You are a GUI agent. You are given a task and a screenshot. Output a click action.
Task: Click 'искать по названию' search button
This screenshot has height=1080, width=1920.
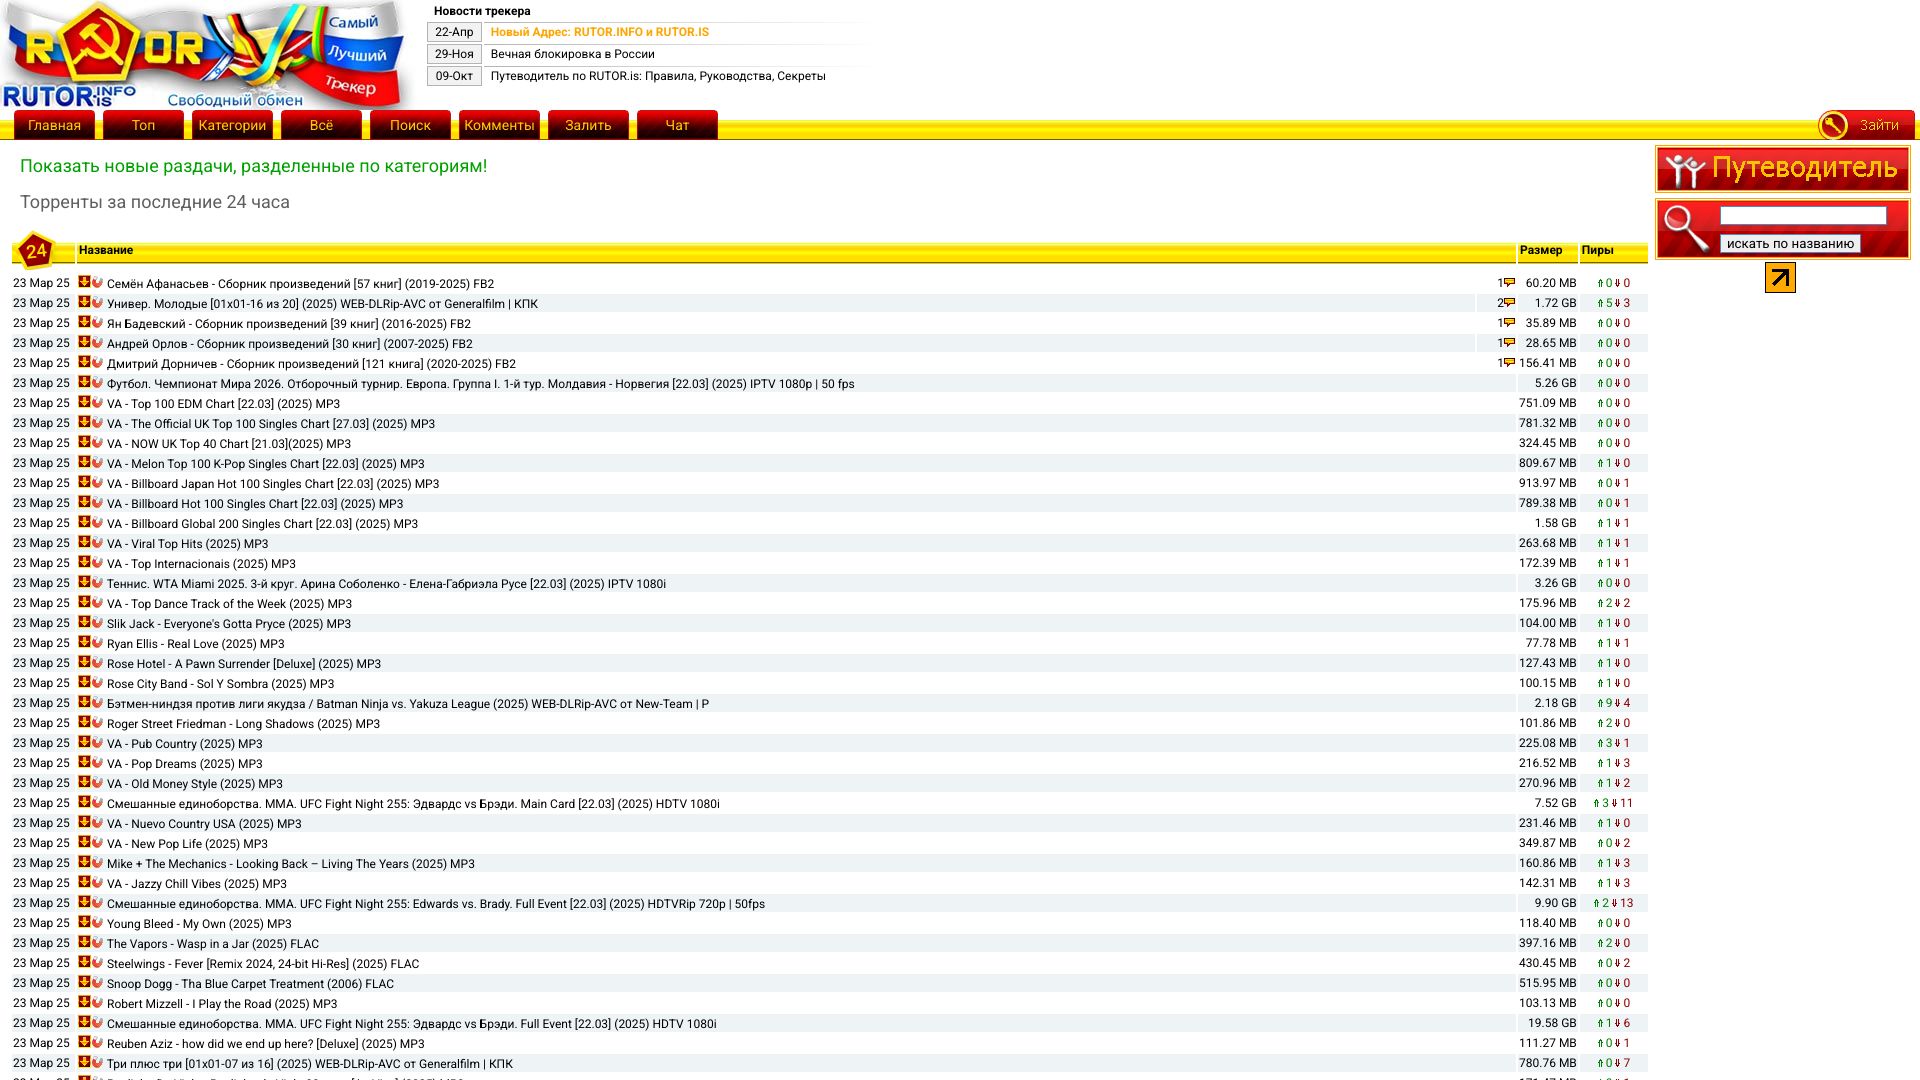(1789, 243)
